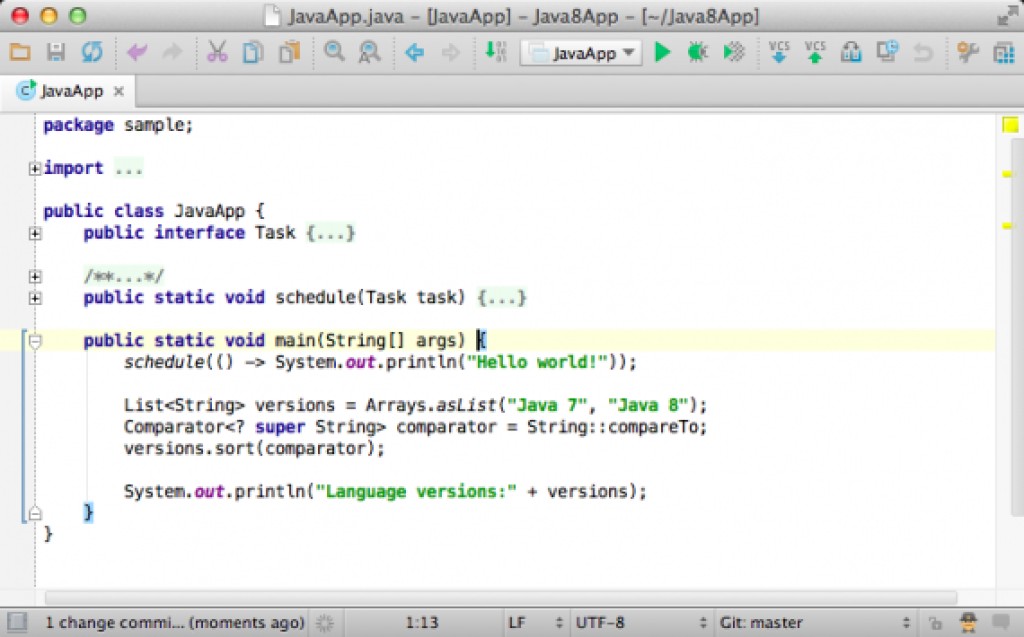
Task: Open the notifications balloon icon in status bar
Action: [x=1000, y=622]
